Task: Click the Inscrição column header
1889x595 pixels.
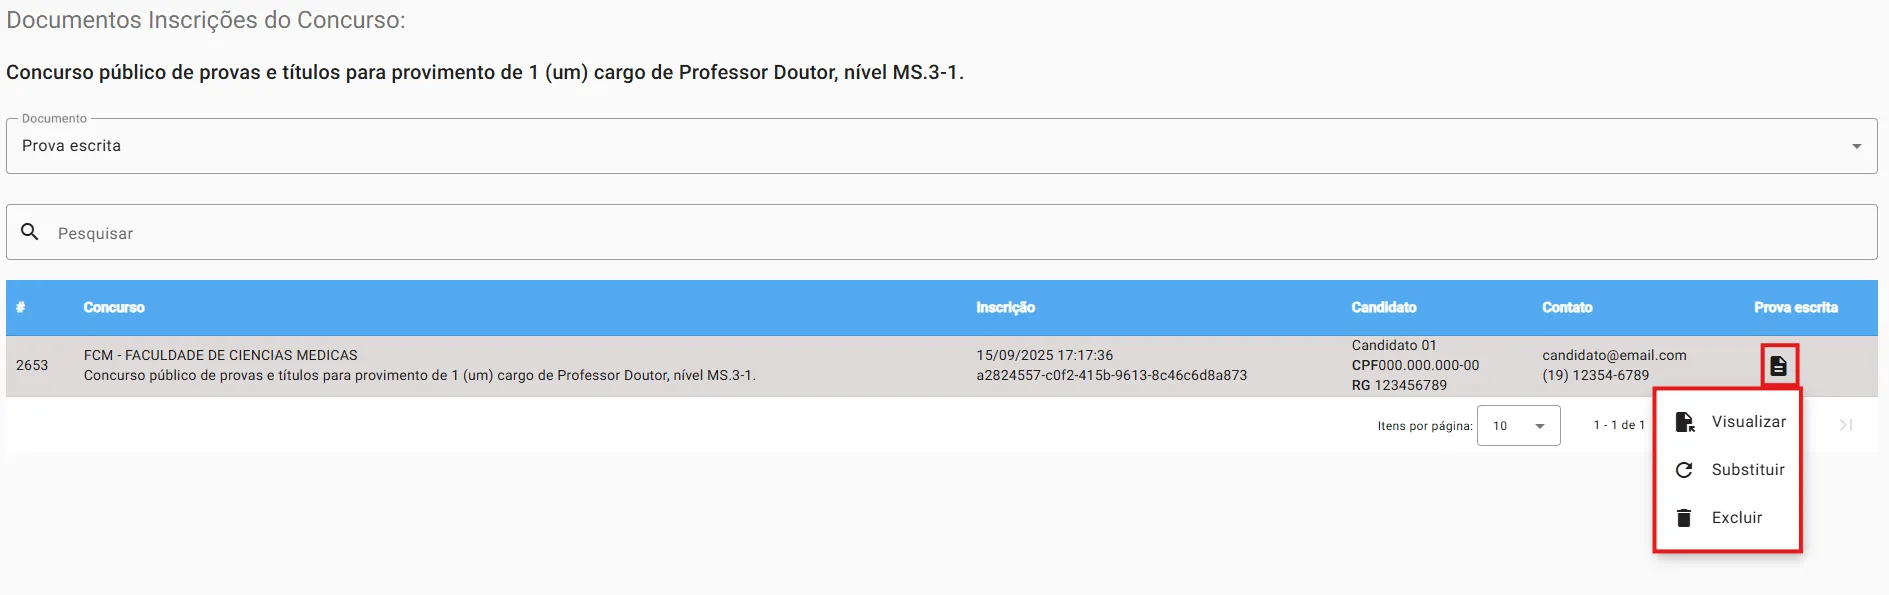Action: (x=1005, y=308)
